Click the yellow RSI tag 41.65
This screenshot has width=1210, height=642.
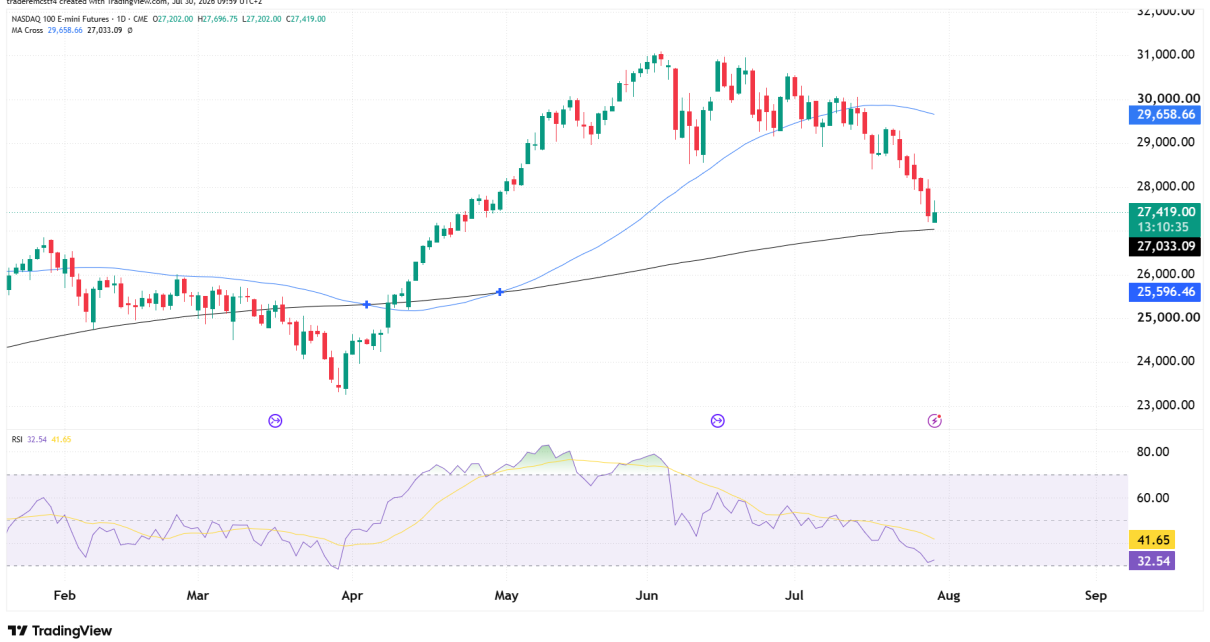(1153, 539)
